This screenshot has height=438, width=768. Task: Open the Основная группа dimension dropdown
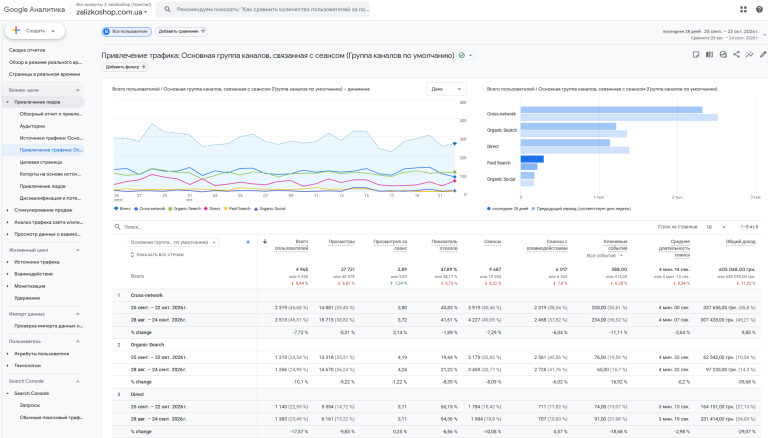pyautogui.click(x=173, y=242)
